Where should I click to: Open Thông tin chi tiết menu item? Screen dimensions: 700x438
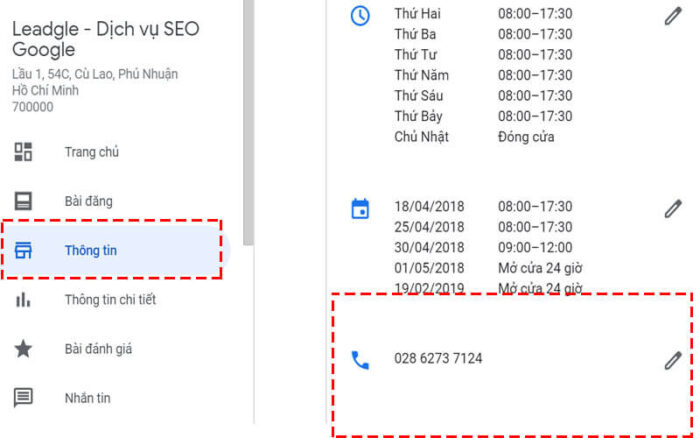pyautogui.click(x=110, y=300)
